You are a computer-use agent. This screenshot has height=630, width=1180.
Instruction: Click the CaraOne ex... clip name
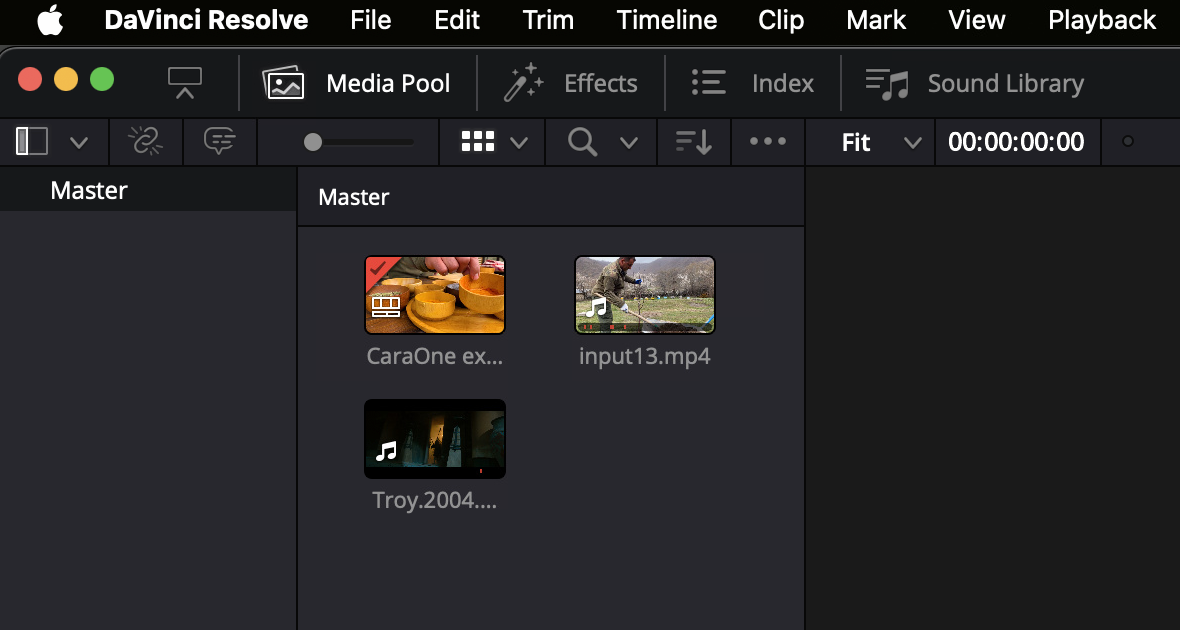(435, 355)
